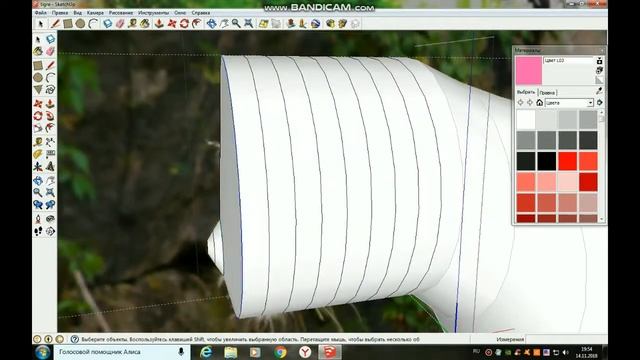Choose the Follow Me tool in left palette
The height and width of the screenshot is (360, 640).
tap(50, 116)
